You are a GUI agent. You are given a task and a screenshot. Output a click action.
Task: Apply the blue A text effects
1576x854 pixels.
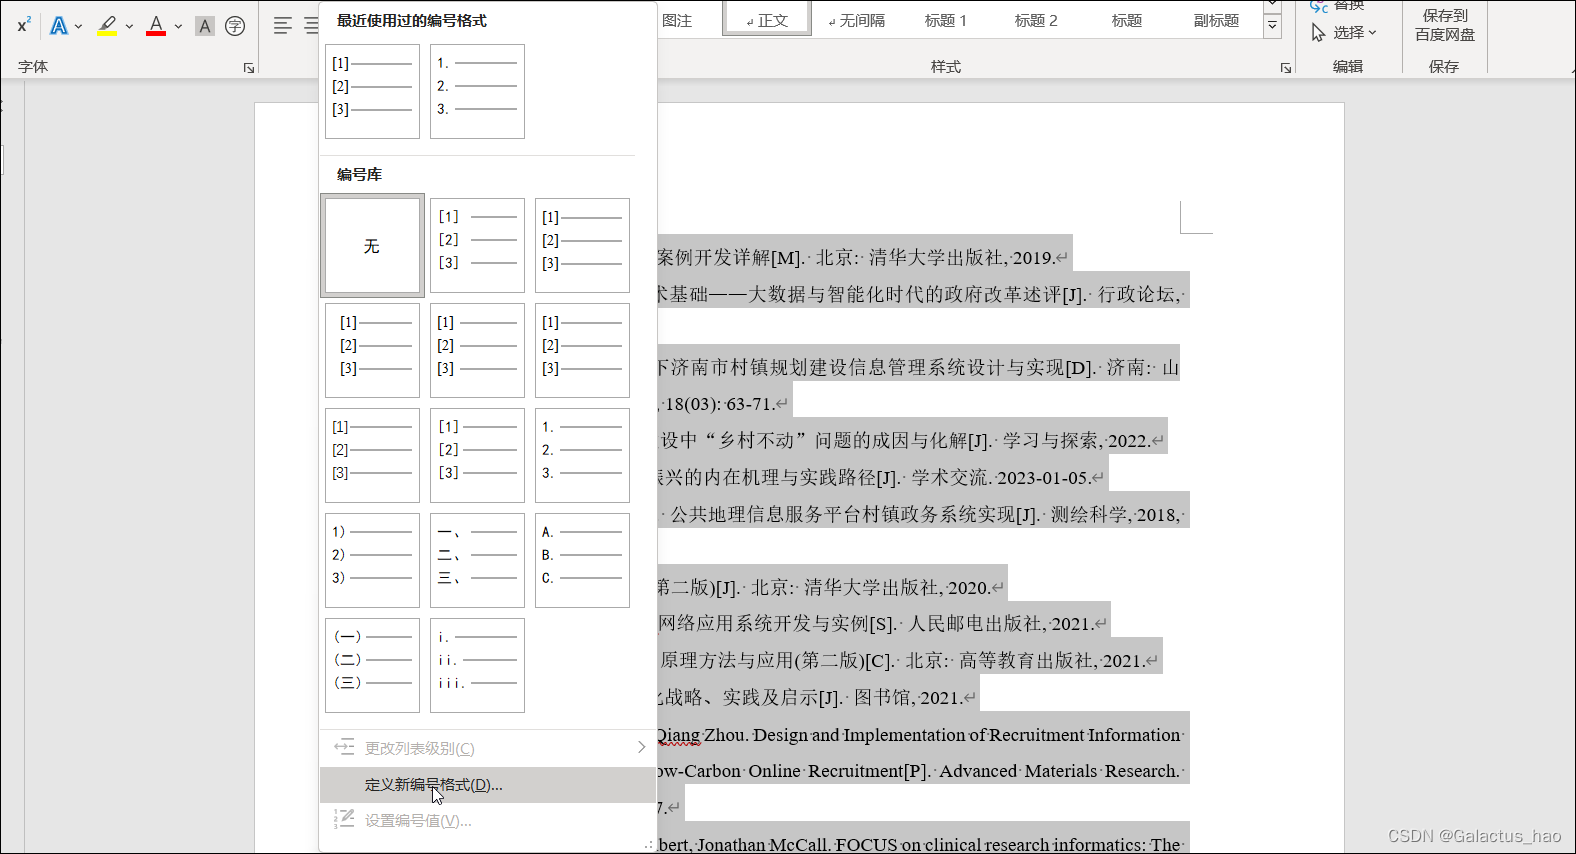click(59, 26)
